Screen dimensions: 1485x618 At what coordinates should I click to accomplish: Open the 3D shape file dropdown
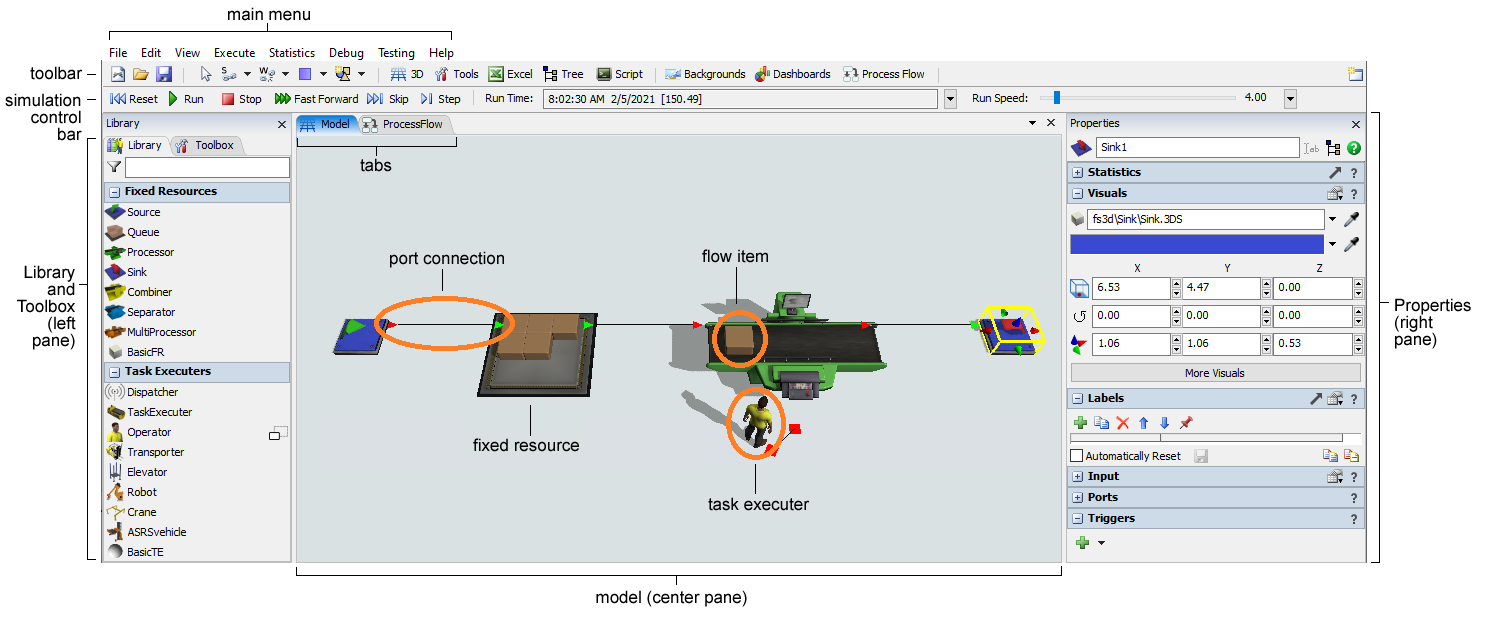(x=1332, y=219)
